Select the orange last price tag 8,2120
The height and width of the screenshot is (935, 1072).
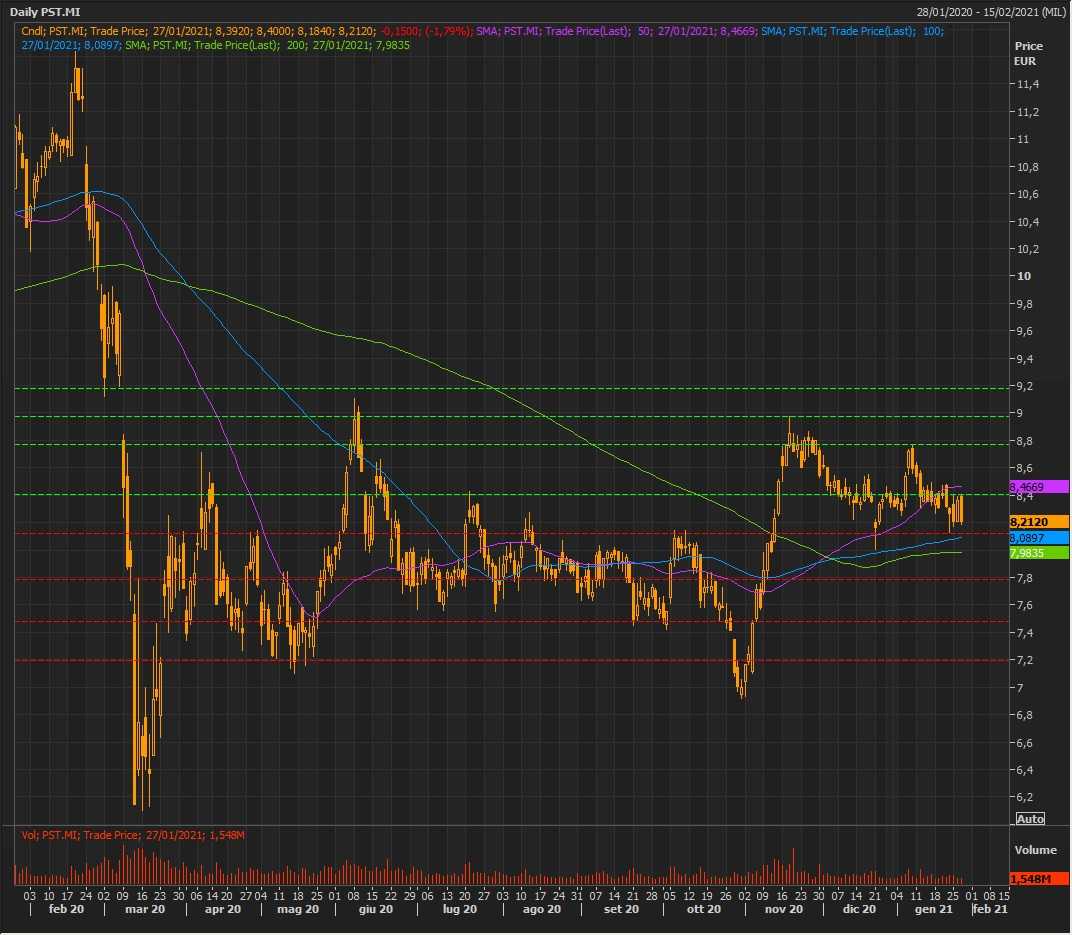tap(1040, 522)
